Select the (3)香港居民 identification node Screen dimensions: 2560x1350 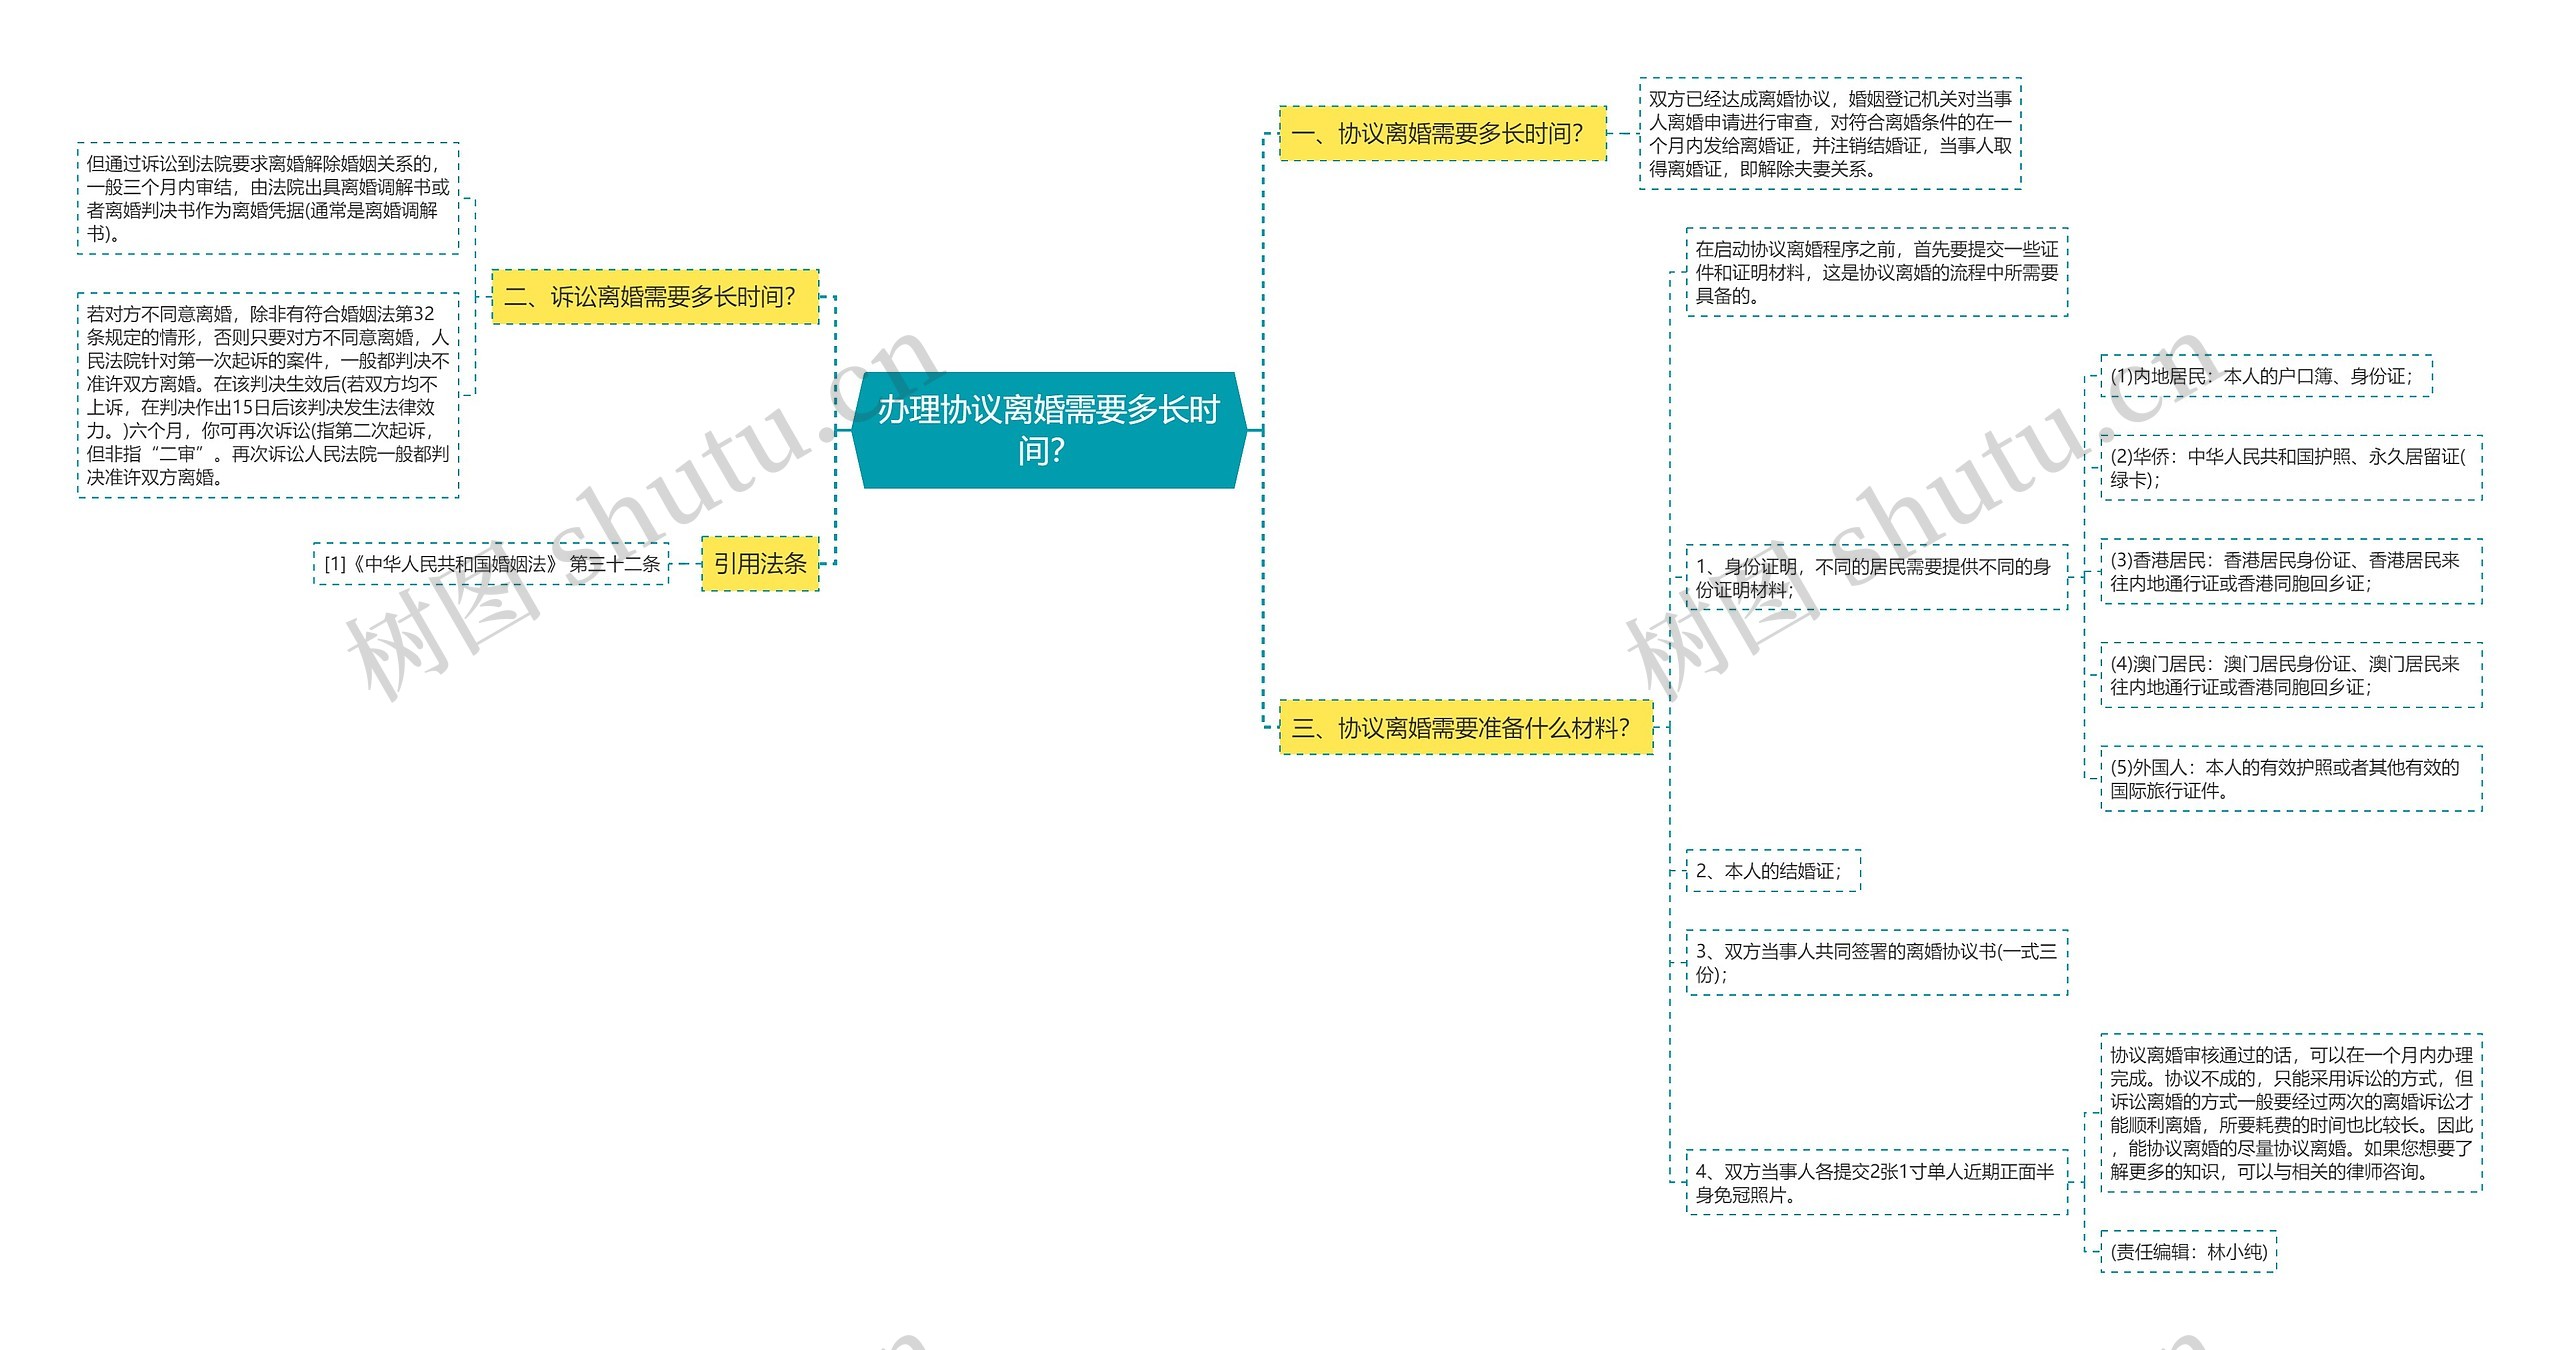click(2290, 571)
